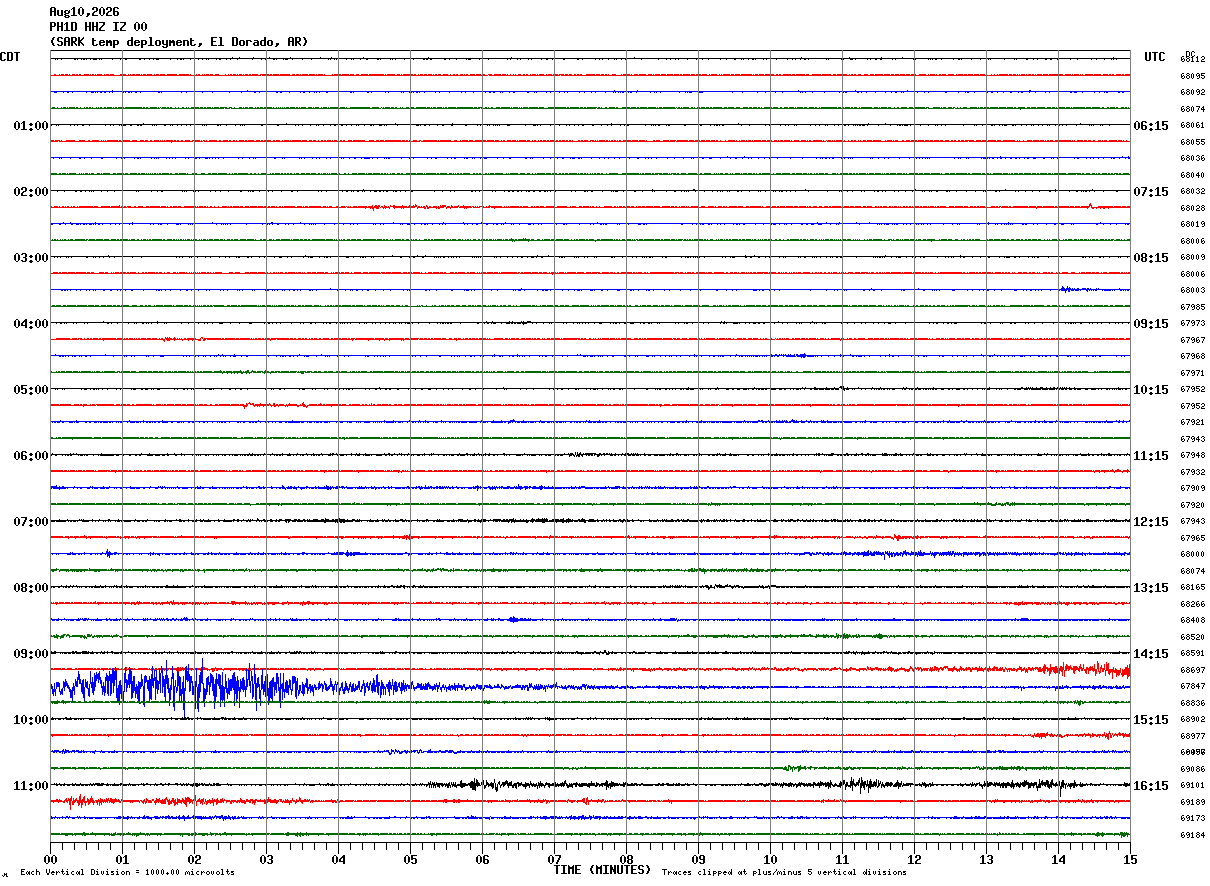Click the DC offset value 68112

(x=1193, y=60)
